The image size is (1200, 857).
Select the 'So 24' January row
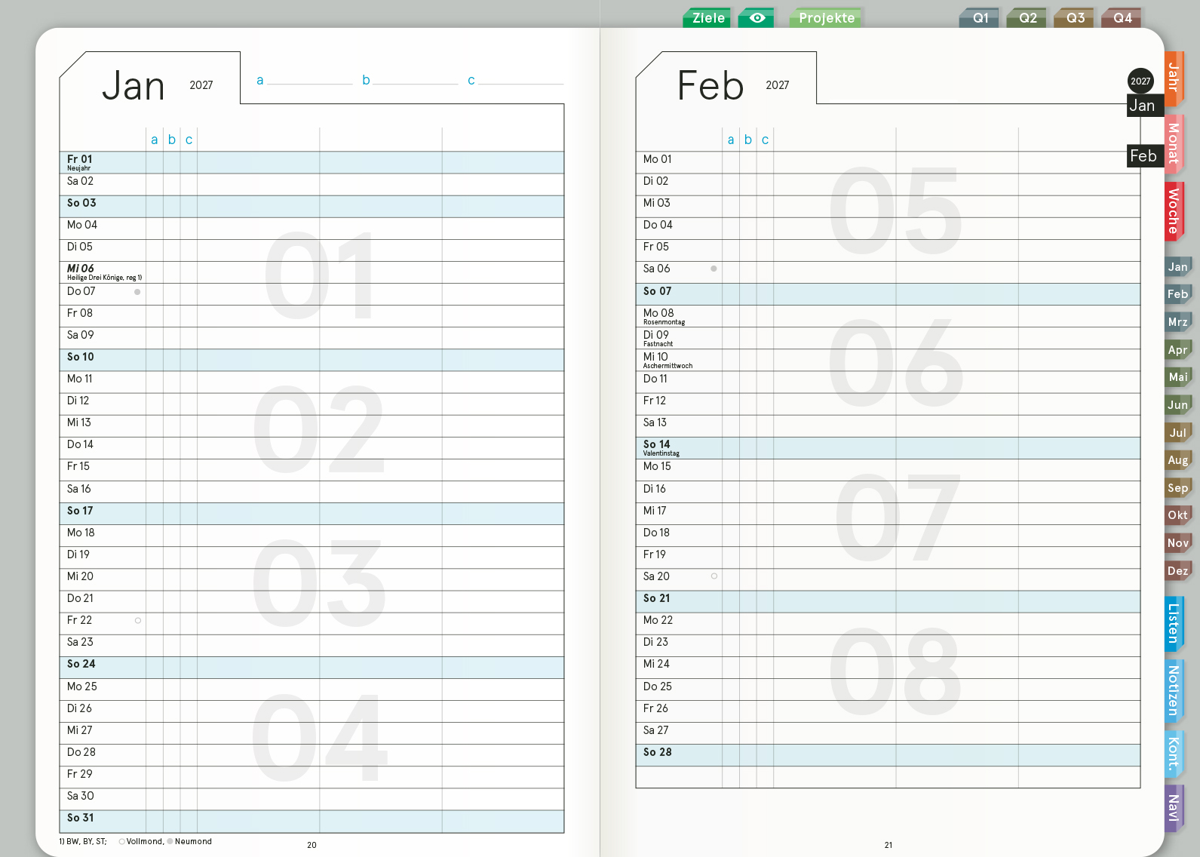point(312,667)
